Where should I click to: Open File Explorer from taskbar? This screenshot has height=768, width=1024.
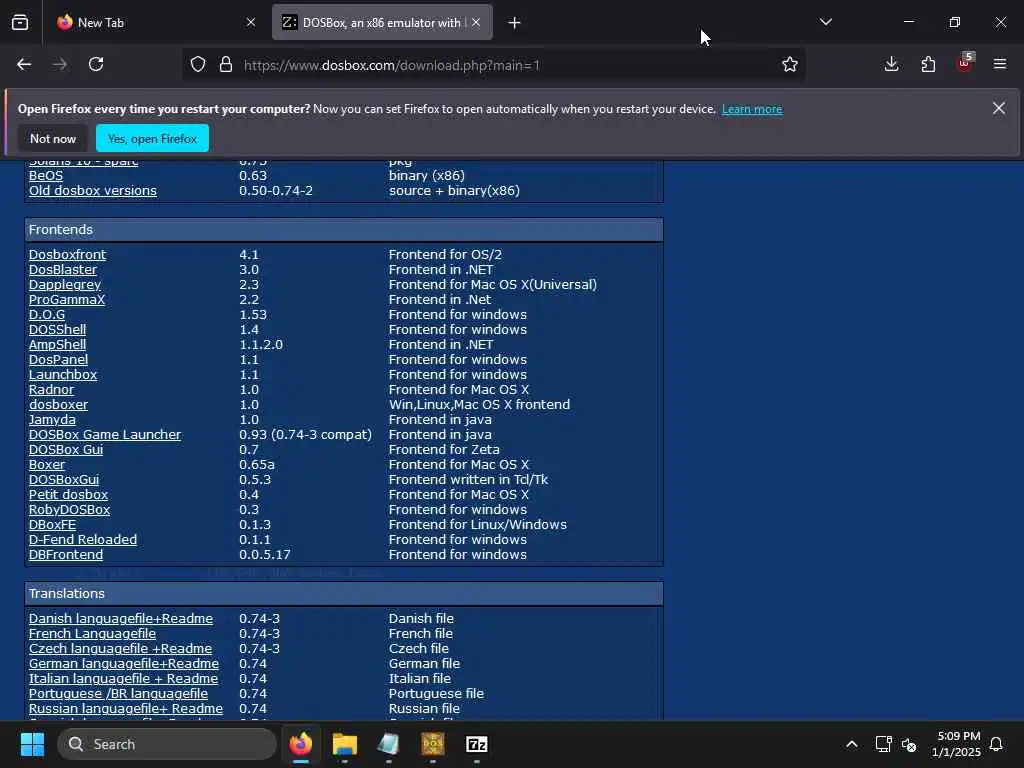[345, 744]
